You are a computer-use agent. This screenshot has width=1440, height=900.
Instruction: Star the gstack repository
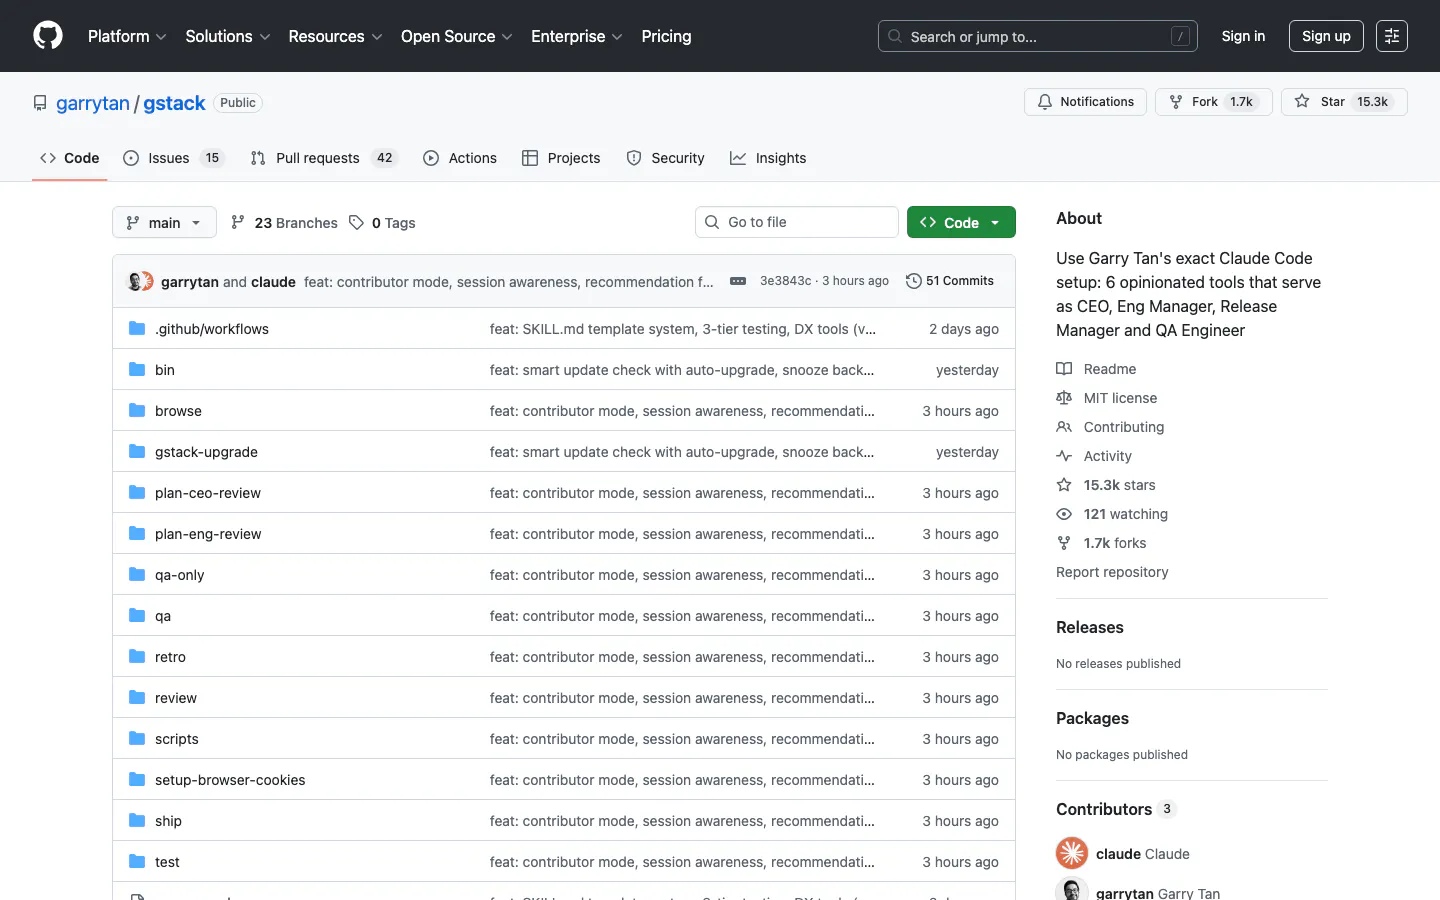[x=1303, y=102]
